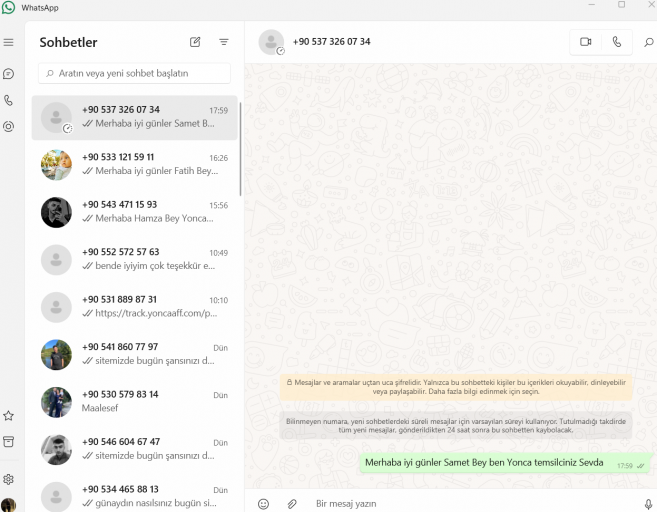657x512 pixels.
Task: Open chat +90 552 572 57 63
Action: pyautogui.click(x=135, y=259)
